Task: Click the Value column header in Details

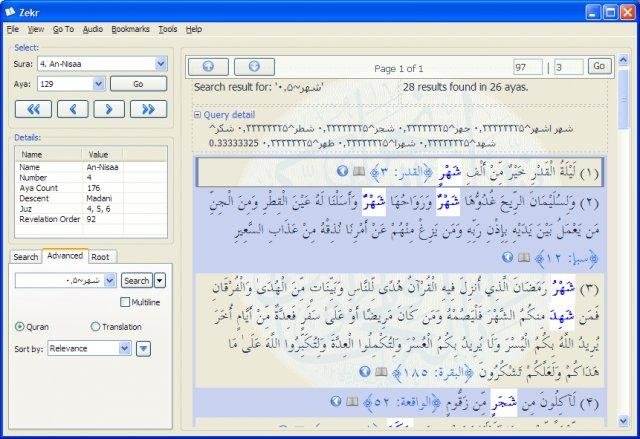Action: tap(102, 155)
